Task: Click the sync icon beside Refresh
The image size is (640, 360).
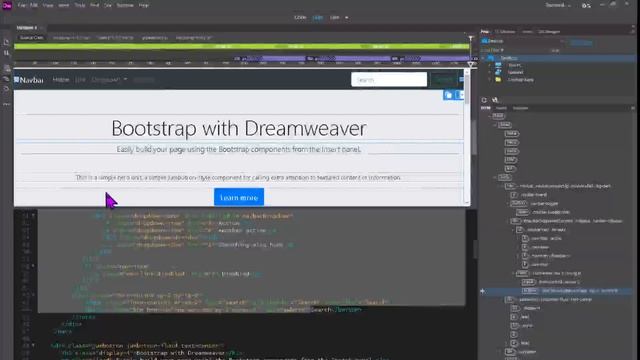Action: [x=495, y=100]
